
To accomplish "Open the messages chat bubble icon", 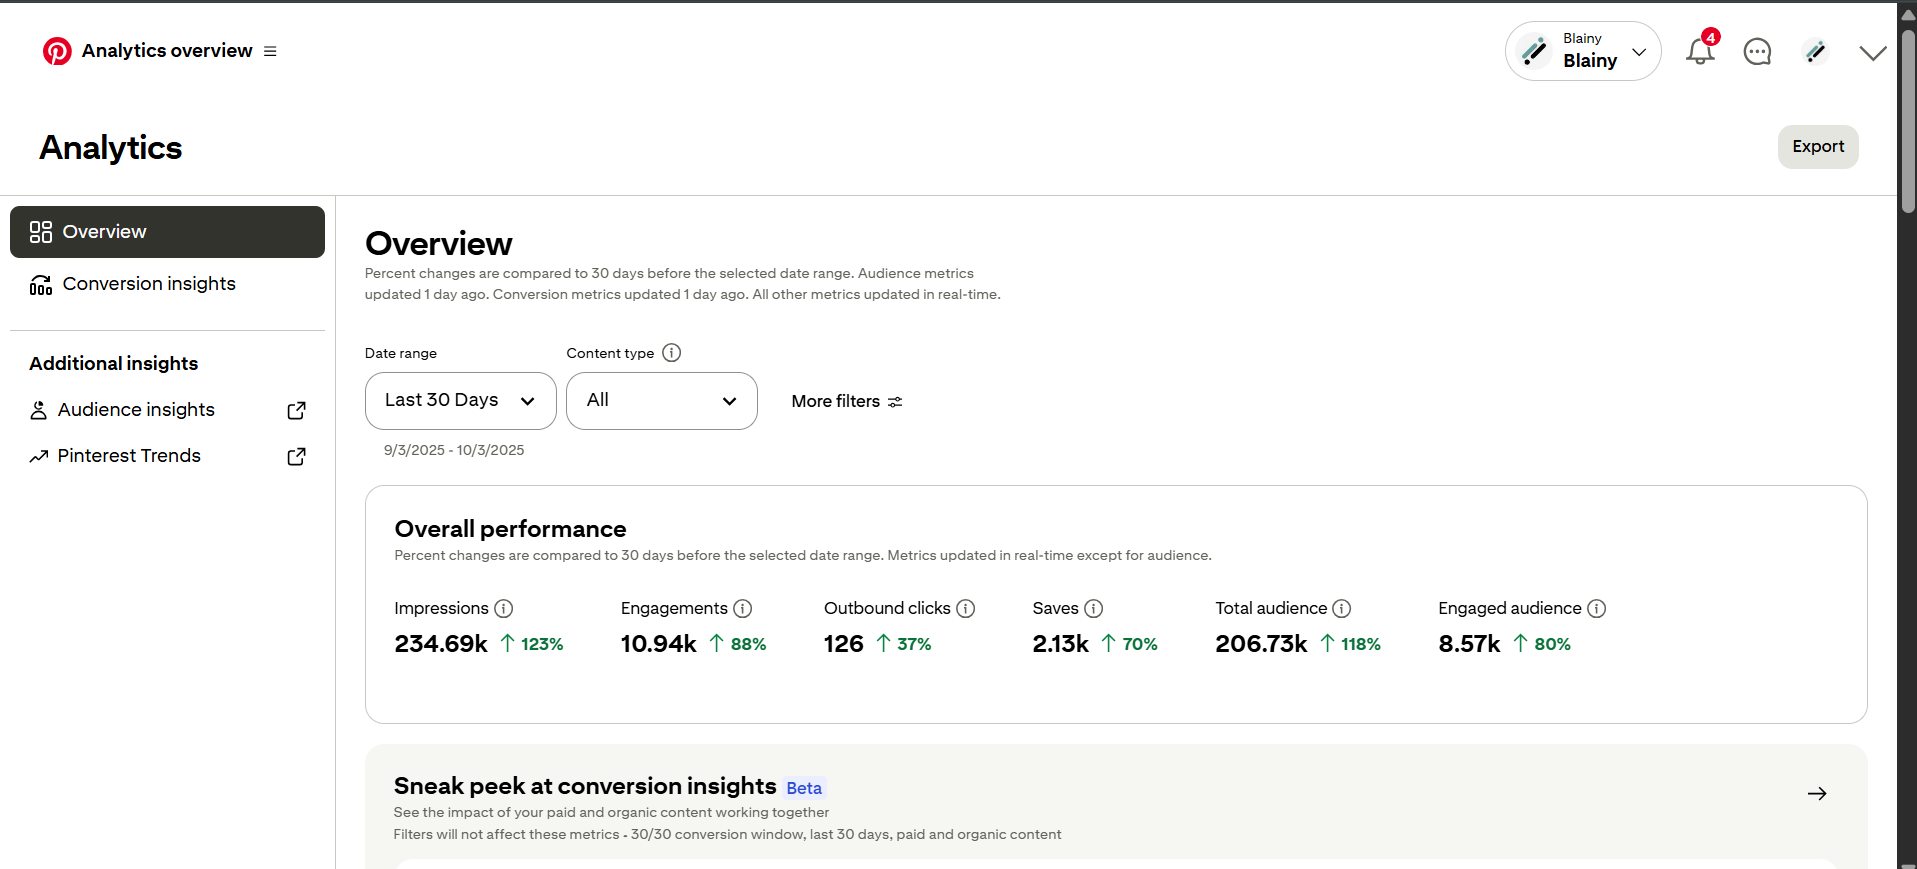I will (x=1757, y=52).
